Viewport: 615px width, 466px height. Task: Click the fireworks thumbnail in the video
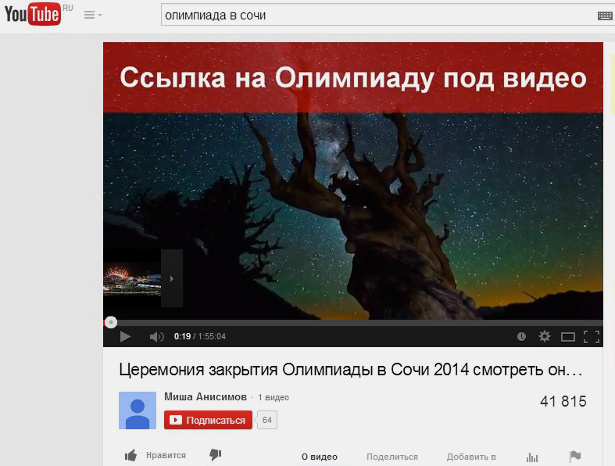(131, 278)
